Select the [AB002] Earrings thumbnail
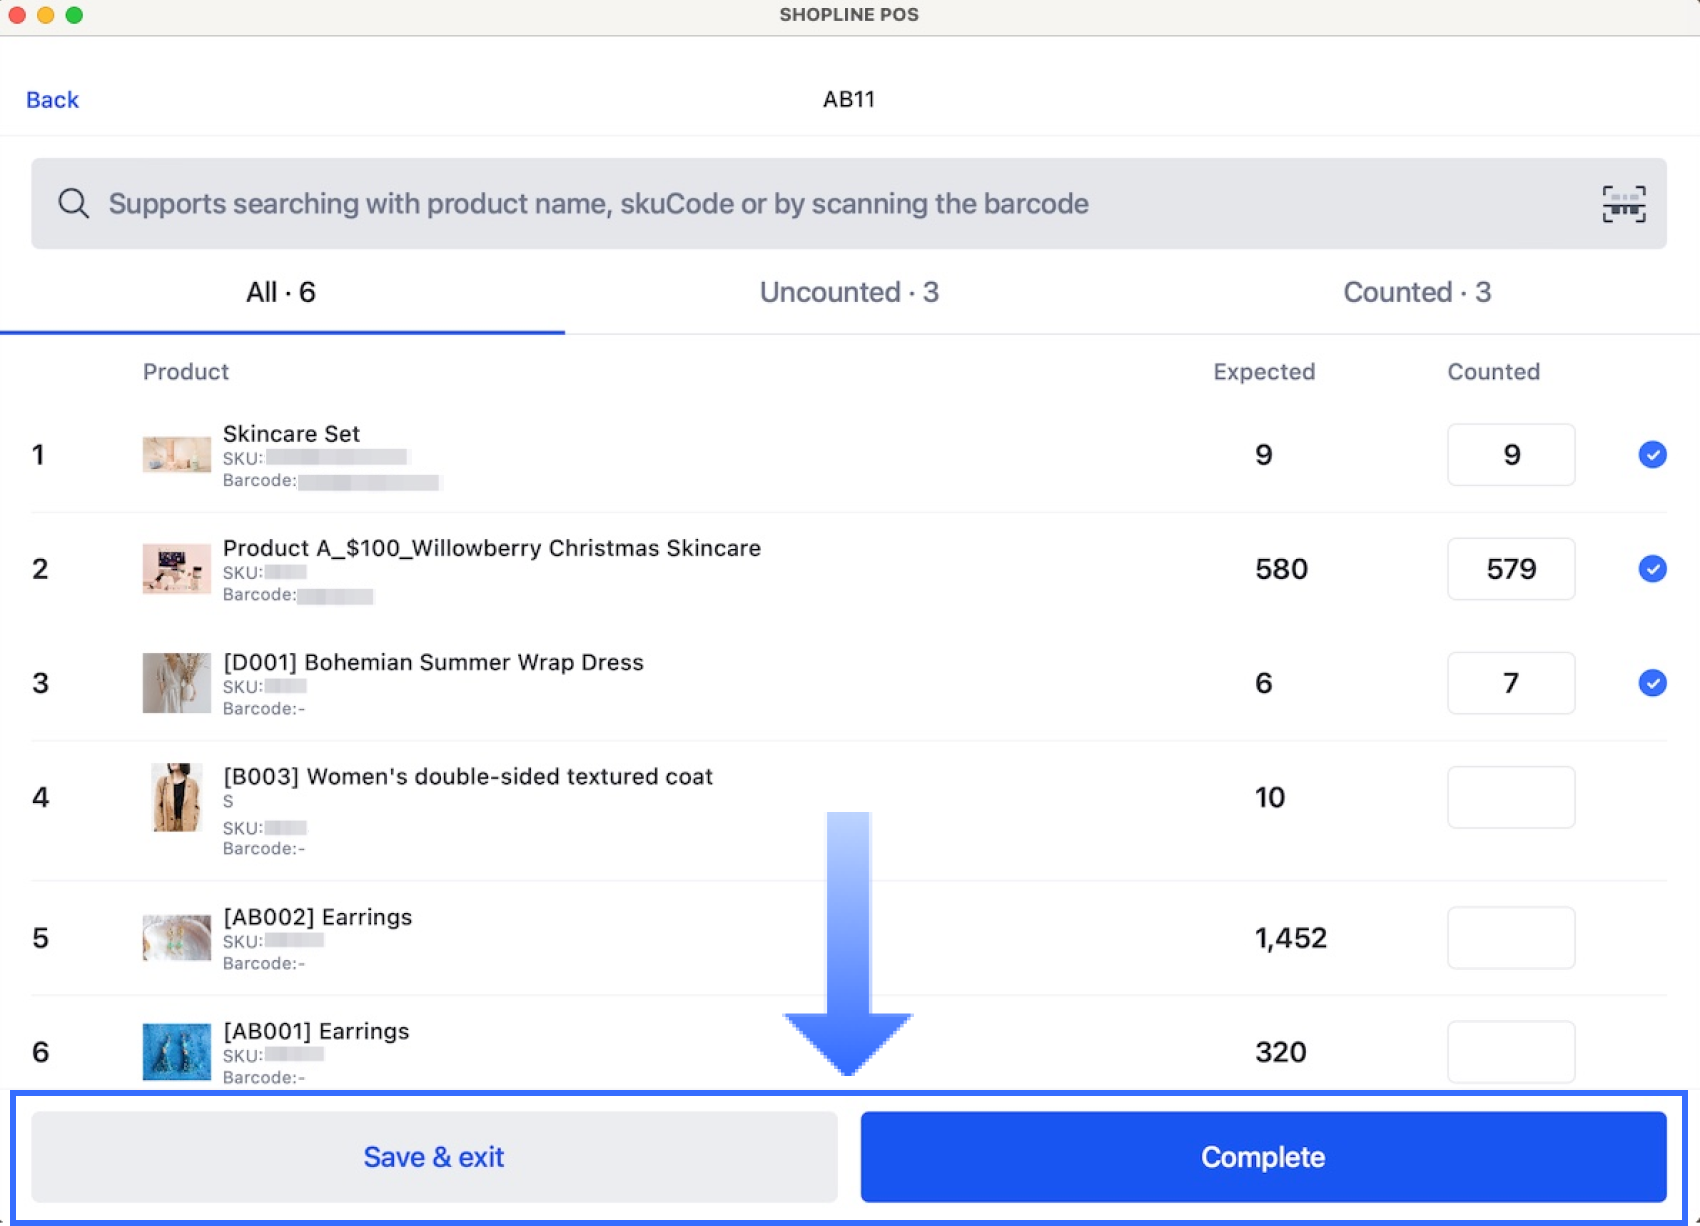Viewport: 1700px width, 1226px height. [x=176, y=938]
